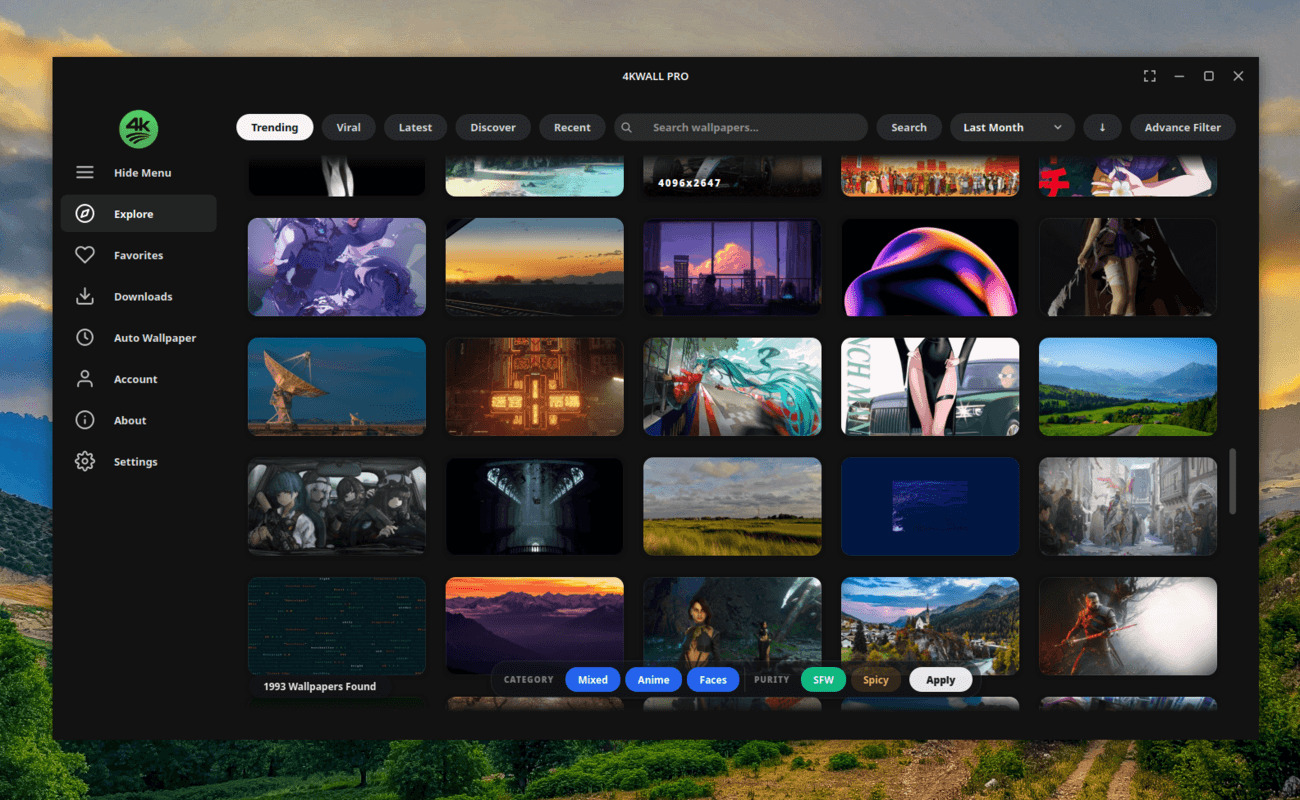Click Hide Menu label in sidebar
1300x800 pixels.
143,173
